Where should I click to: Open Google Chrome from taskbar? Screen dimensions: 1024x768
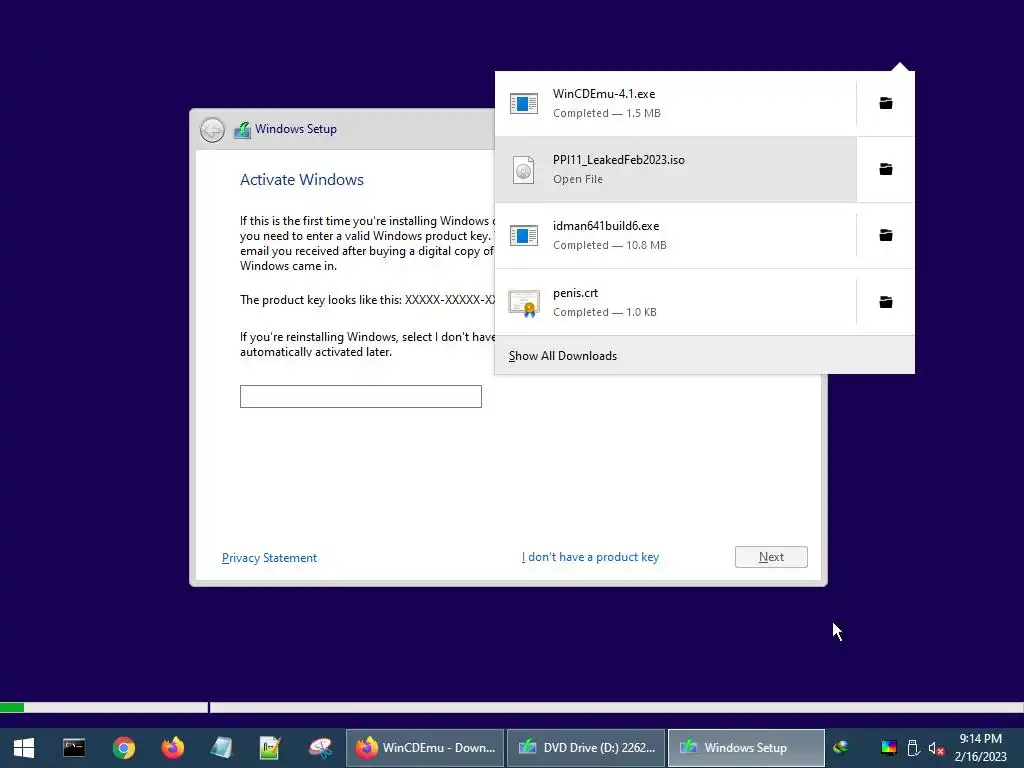[x=123, y=748]
